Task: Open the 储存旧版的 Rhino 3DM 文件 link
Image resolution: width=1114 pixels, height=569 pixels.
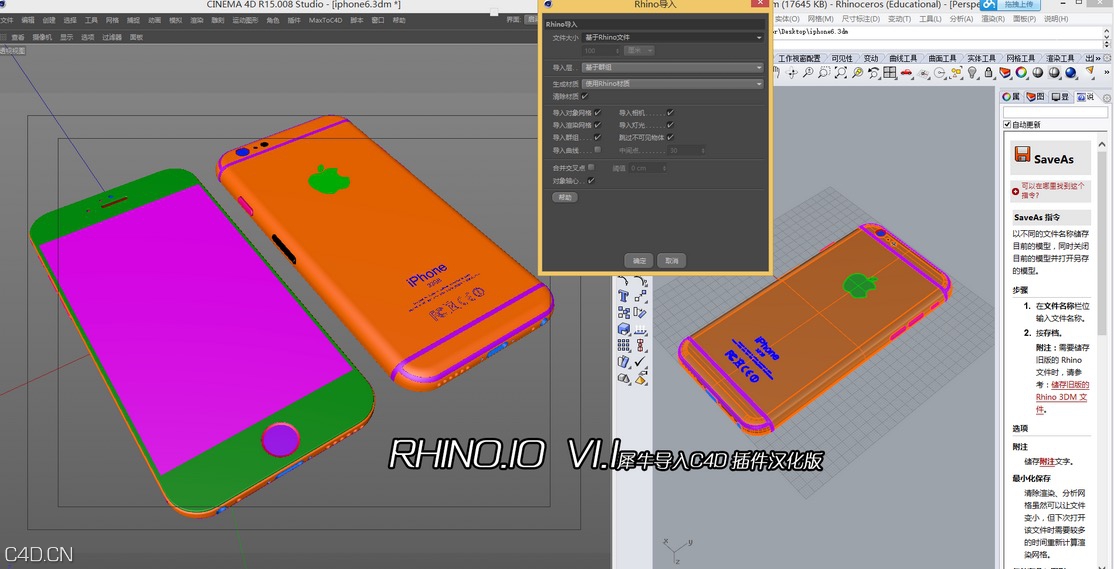Action: [1061, 396]
